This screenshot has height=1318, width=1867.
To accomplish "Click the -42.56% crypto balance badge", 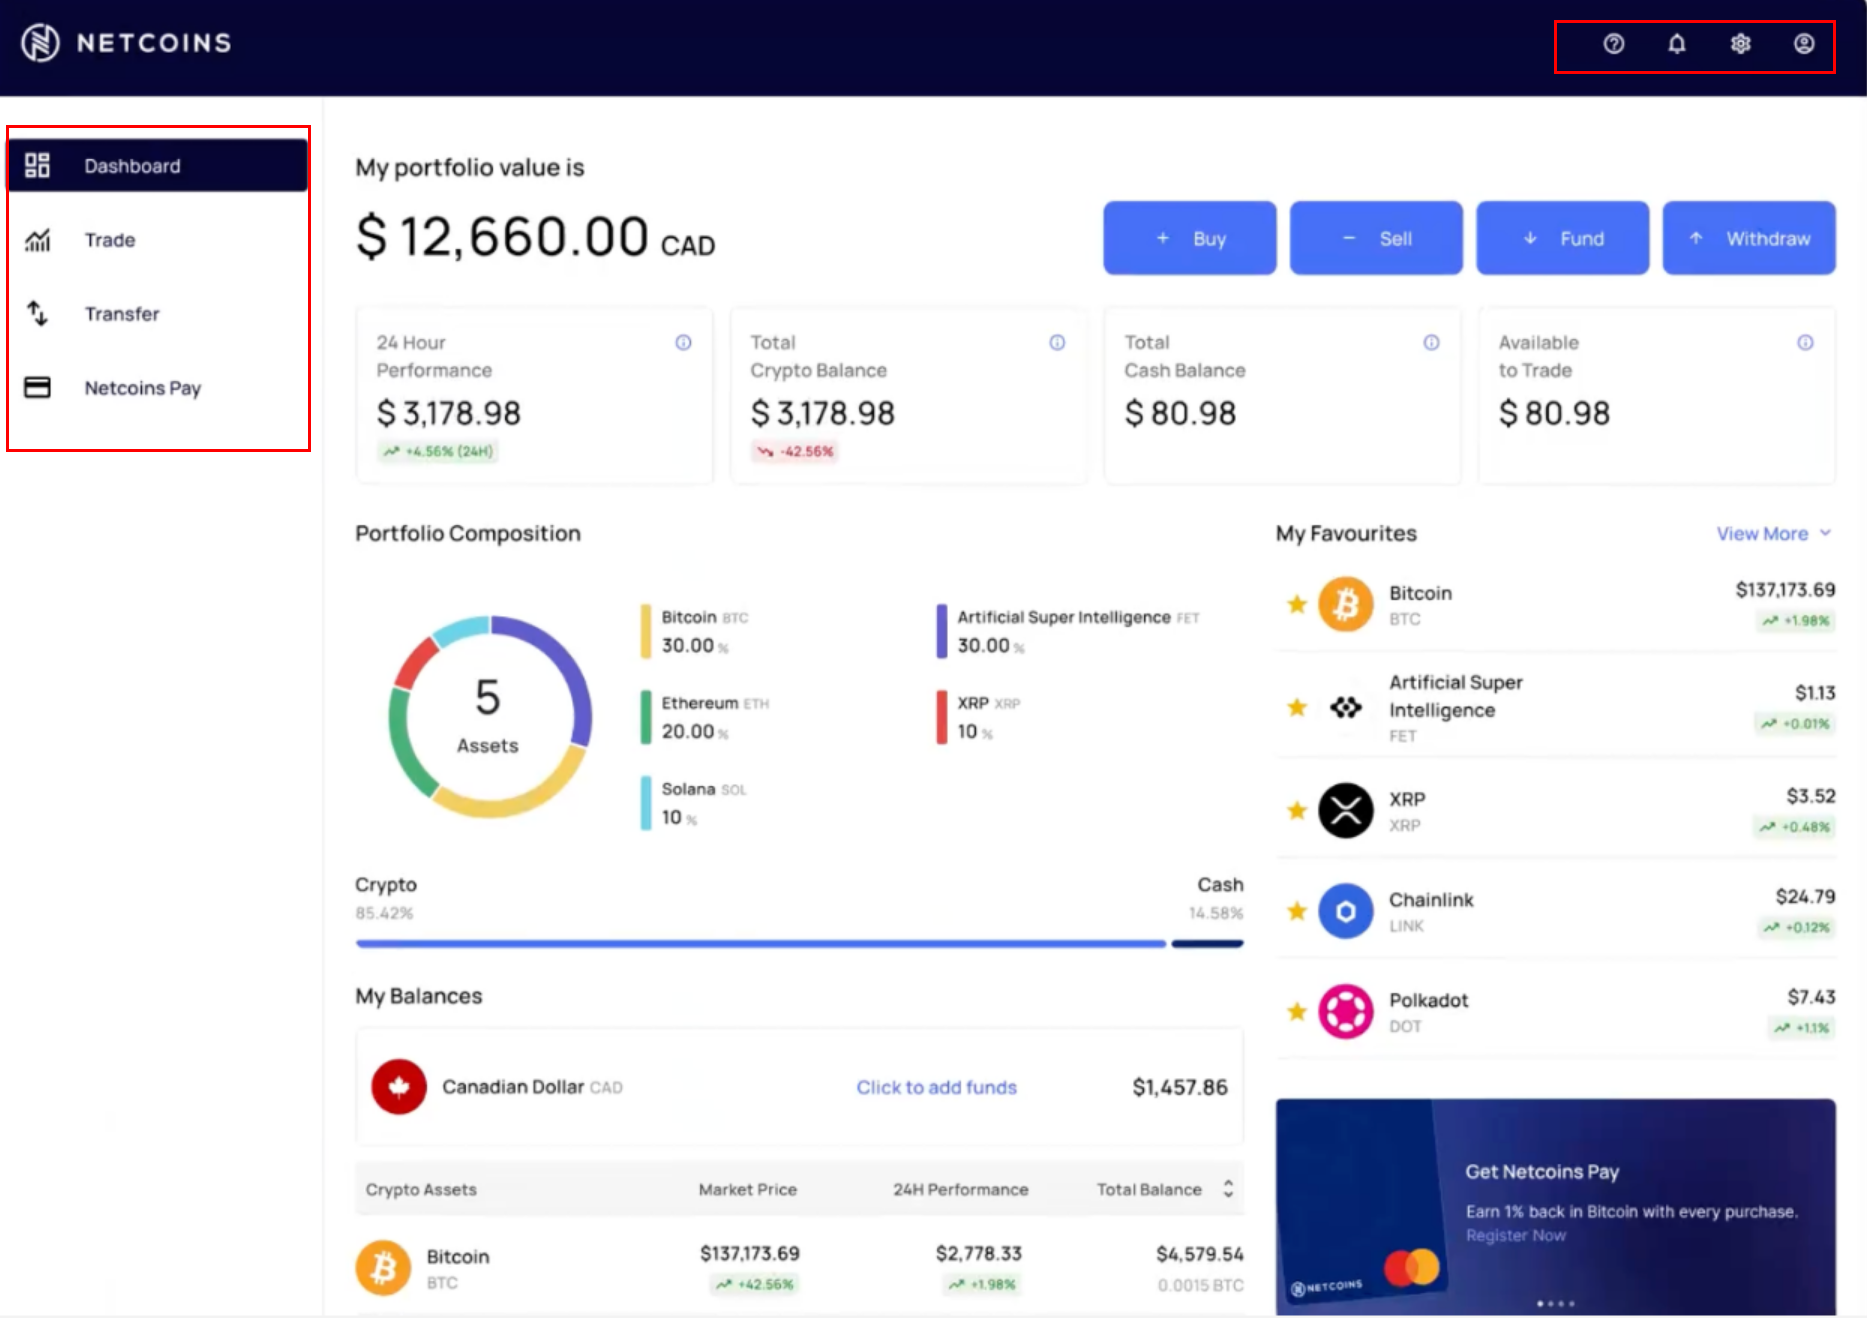I will pyautogui.click(x=795, y=451).
